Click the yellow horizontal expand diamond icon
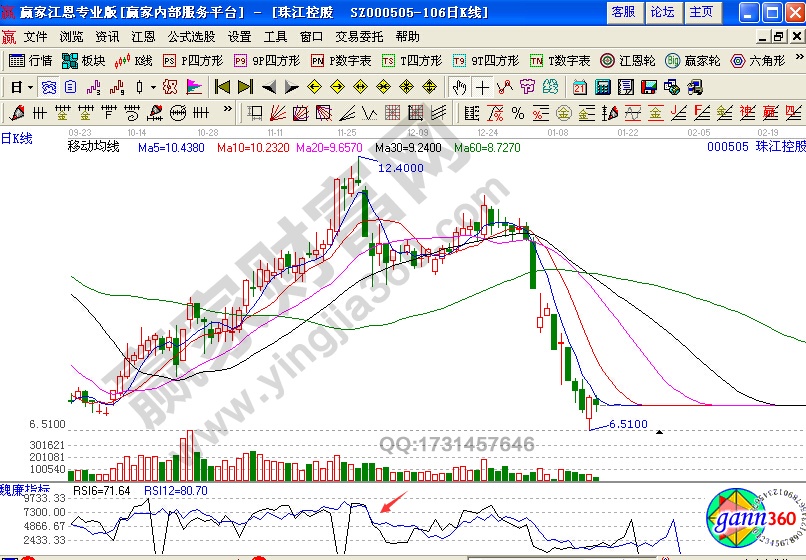Image resolution: width=806 pixels, height=560 pixels. [360, 87]
